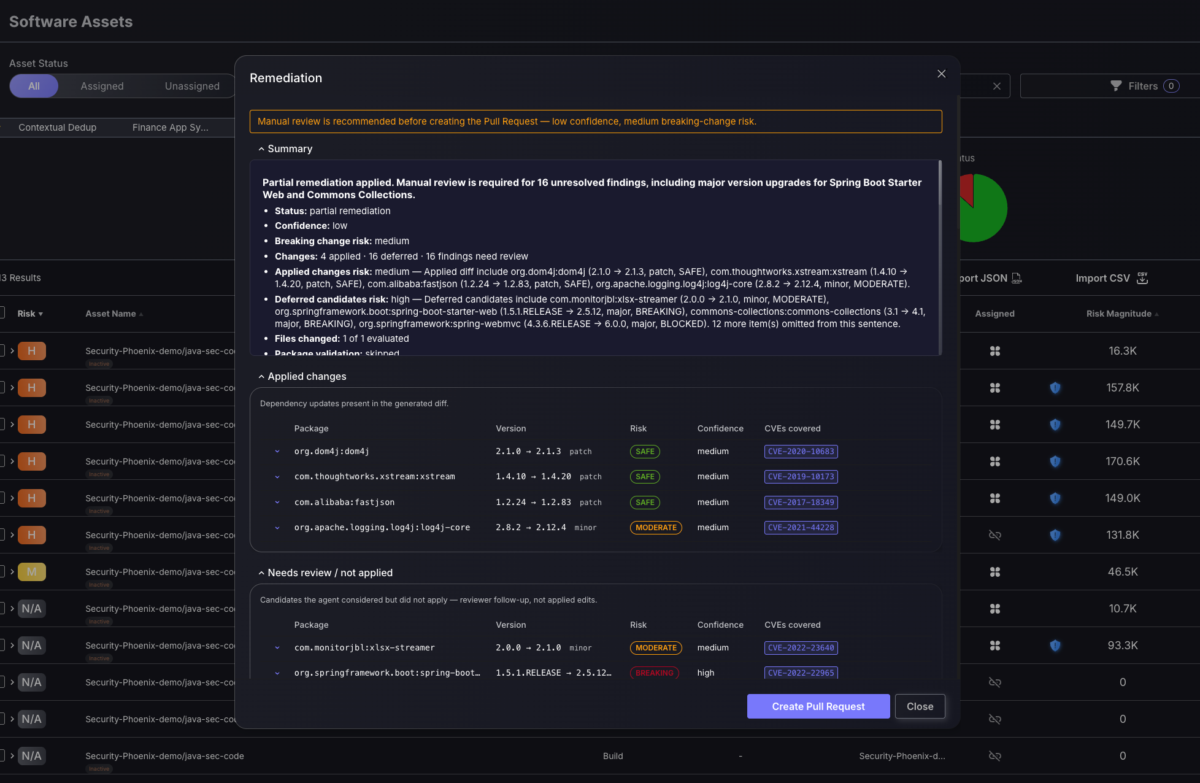Expand the org.dom4j:dom4j package row

(x=277, y=451)
